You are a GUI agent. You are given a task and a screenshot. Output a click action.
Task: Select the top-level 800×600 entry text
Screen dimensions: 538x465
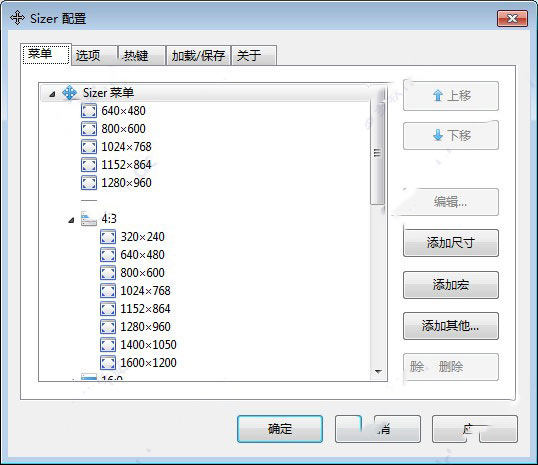[123, 129]
